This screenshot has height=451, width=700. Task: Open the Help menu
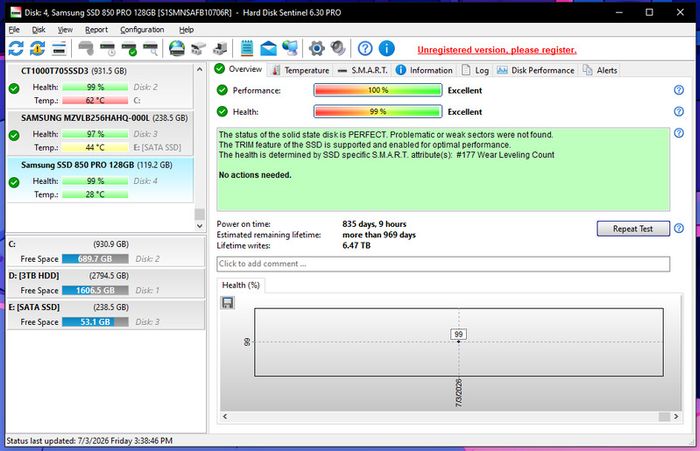pos(186,29)
